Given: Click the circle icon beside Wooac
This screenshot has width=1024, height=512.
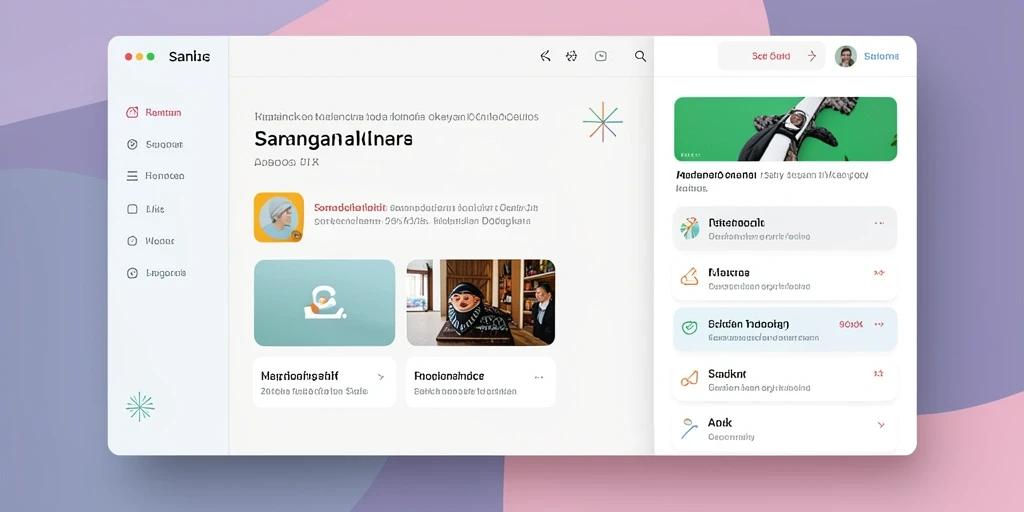Looking at the screenshot, I should coord(132,241).
